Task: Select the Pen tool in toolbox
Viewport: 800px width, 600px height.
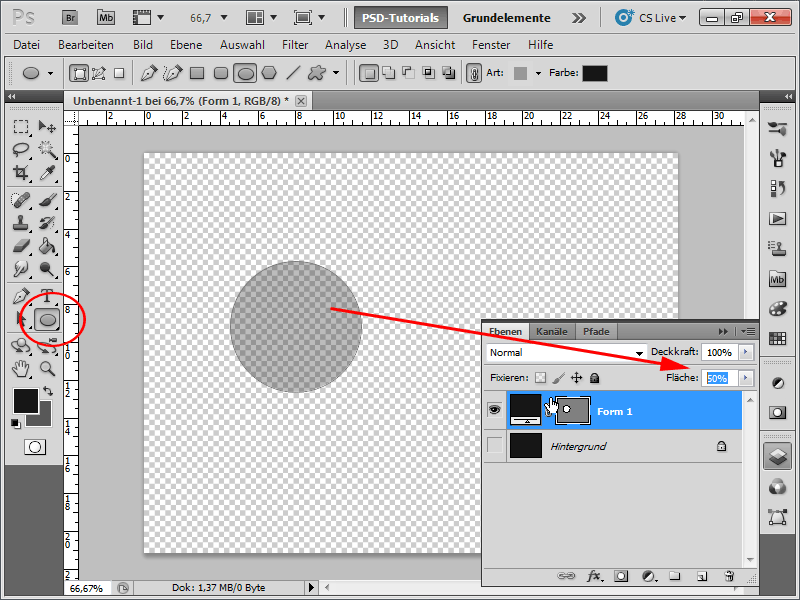Action: coord(21,296)
